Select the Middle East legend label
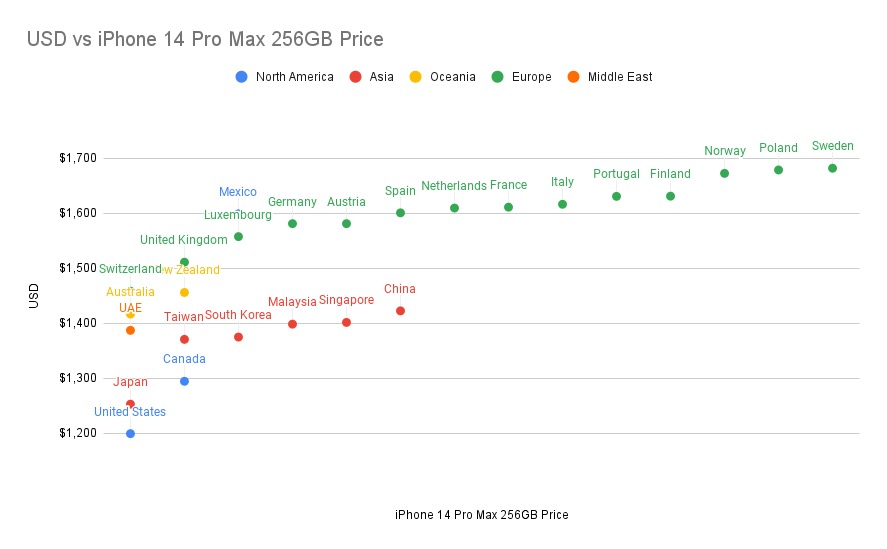Viewport: 887px width, 549px height. point(620,77)
